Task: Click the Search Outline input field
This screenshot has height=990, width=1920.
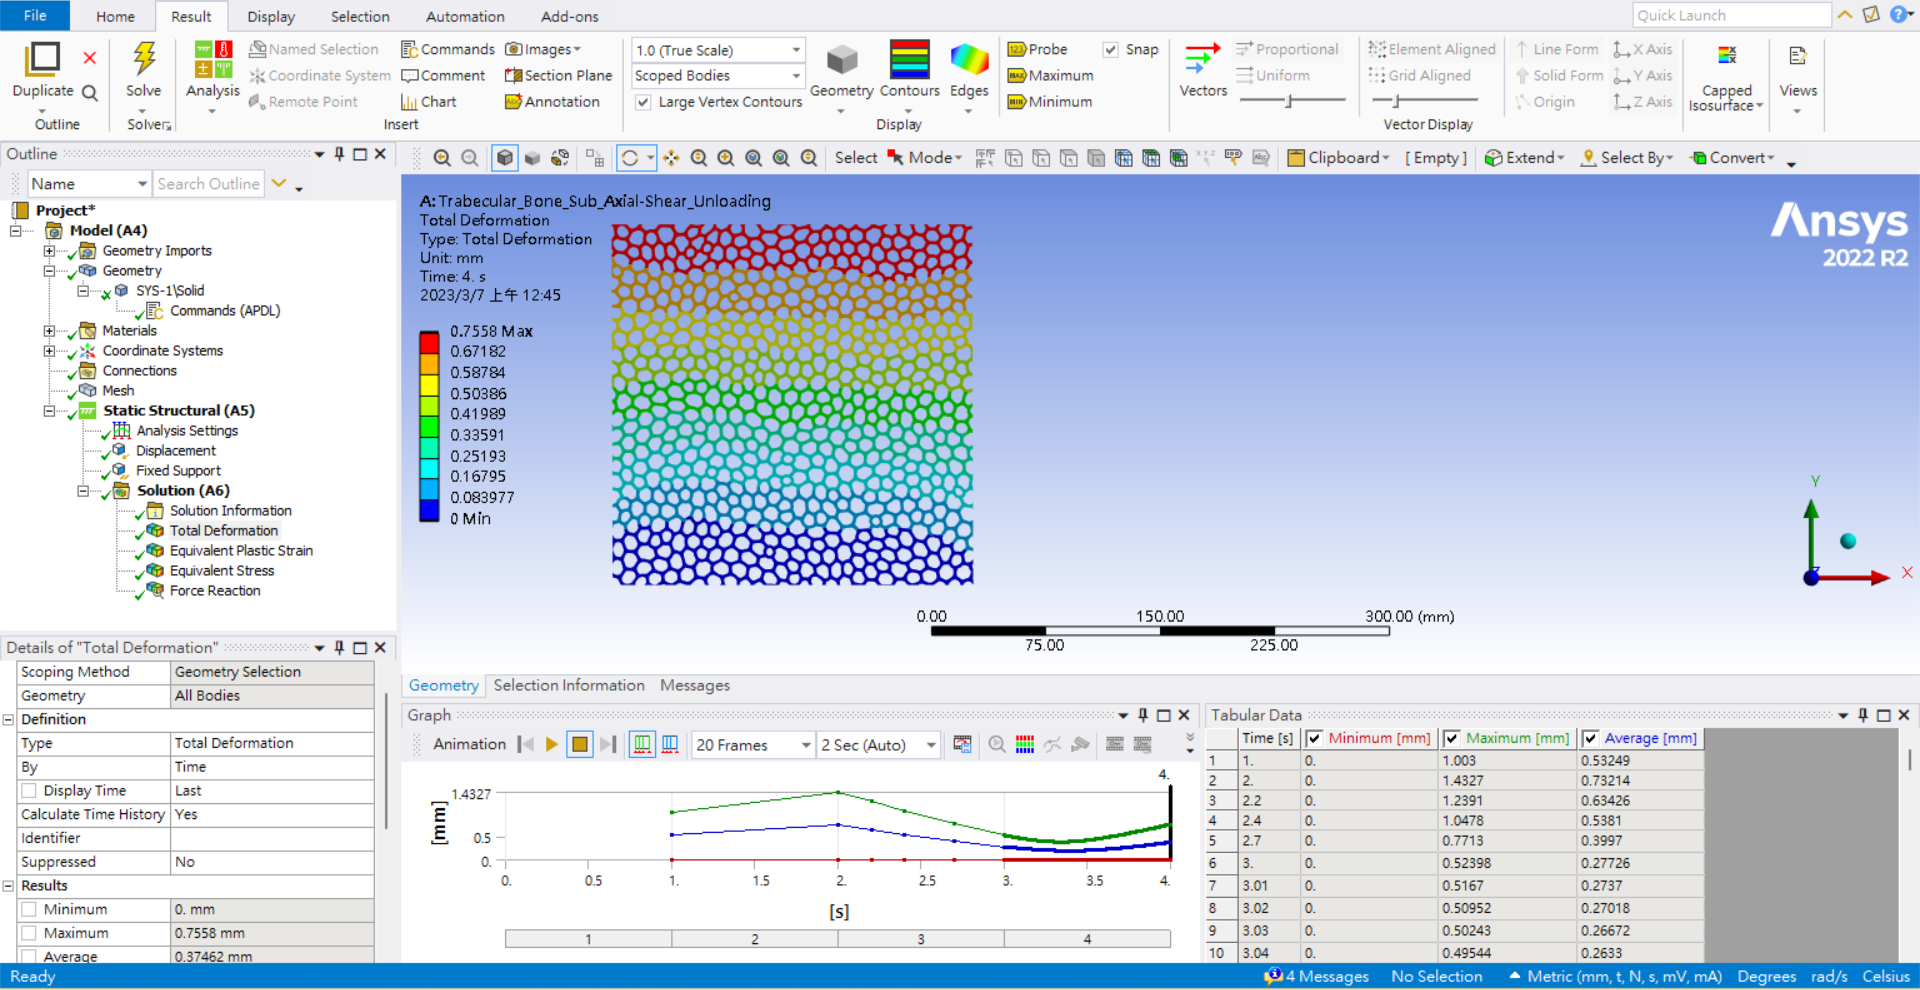Action: (208, 184)
